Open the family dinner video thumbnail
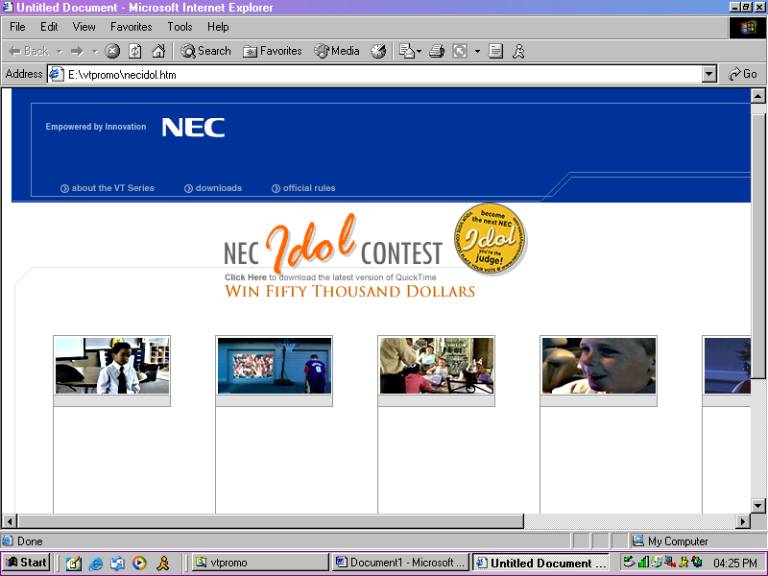This screenshot has height=576, width=768. tap(436, 365)
